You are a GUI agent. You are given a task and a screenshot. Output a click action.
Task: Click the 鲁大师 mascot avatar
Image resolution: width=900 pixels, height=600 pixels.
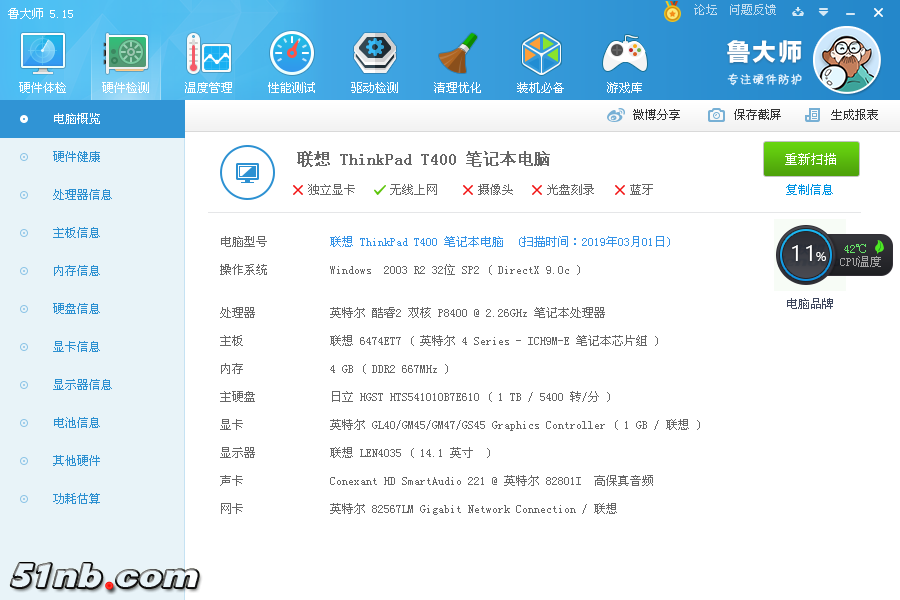click(846, 61)
